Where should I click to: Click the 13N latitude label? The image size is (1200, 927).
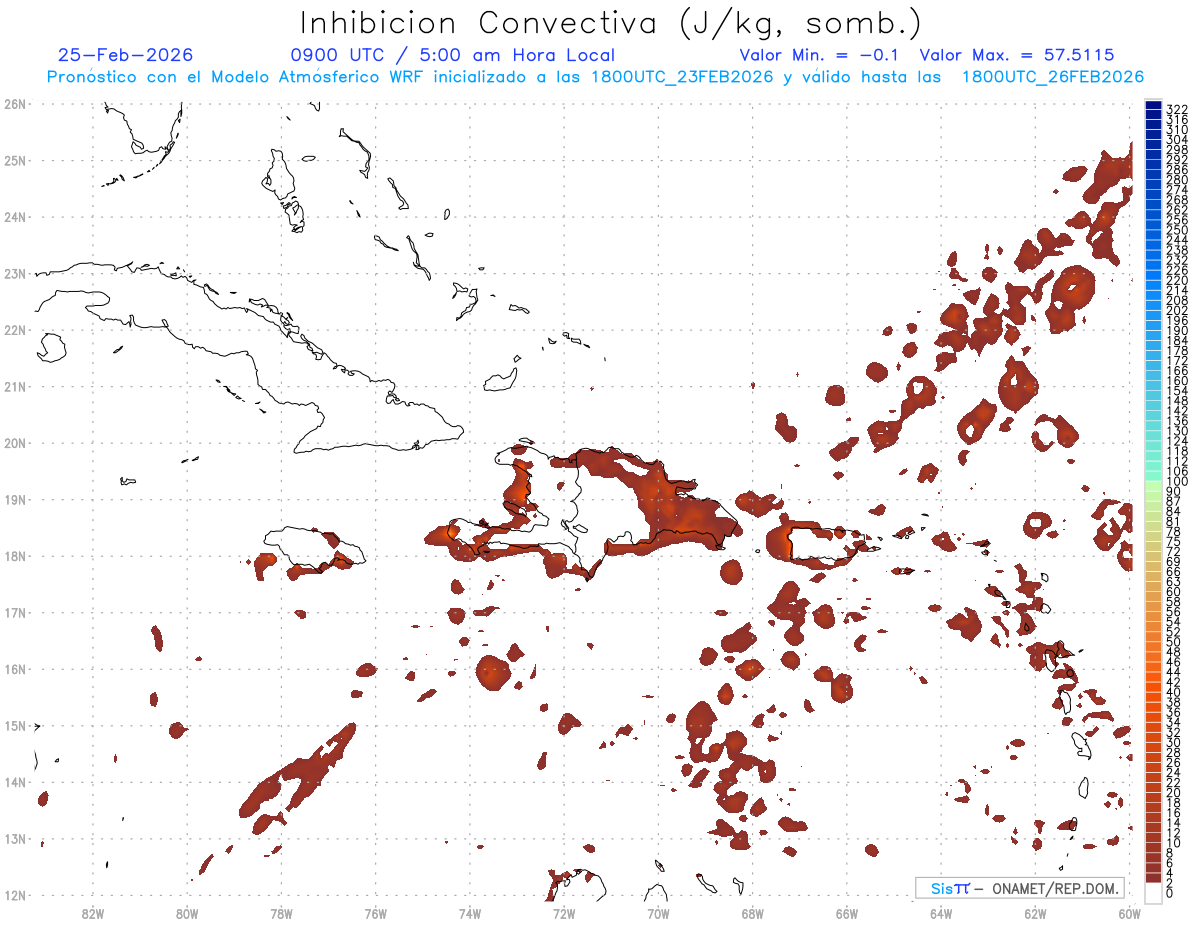click(x=14, y=838)
